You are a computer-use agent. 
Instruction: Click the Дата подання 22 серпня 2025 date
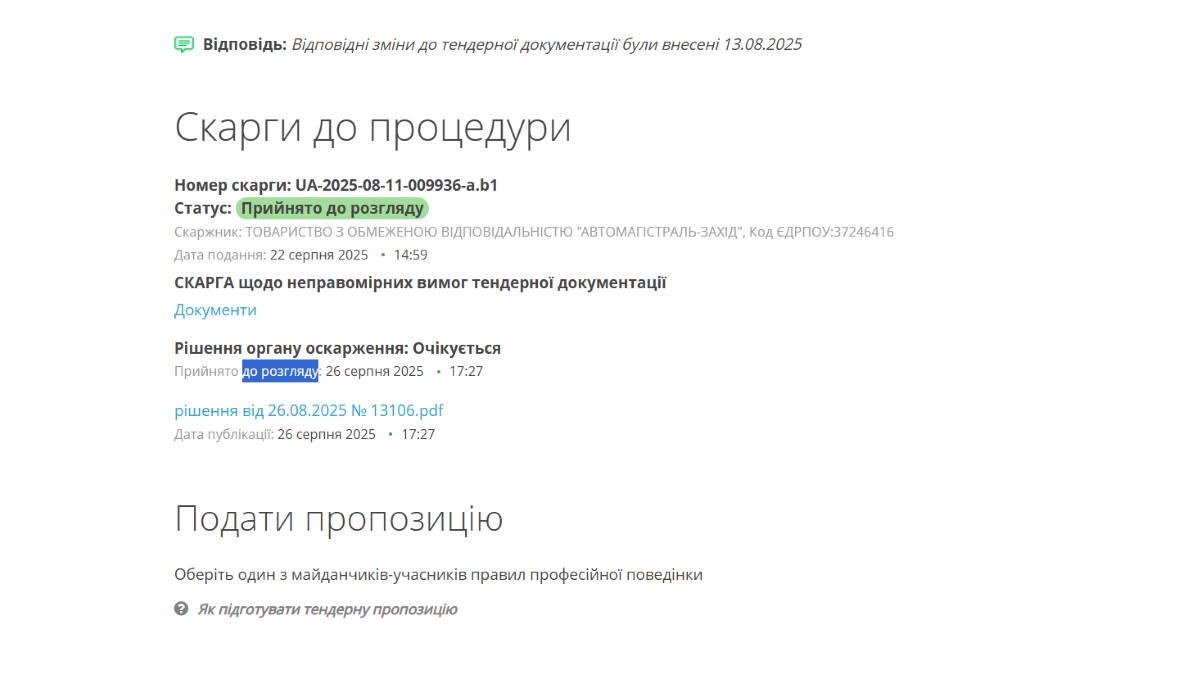pyautogui.click(x=318, y=255)
